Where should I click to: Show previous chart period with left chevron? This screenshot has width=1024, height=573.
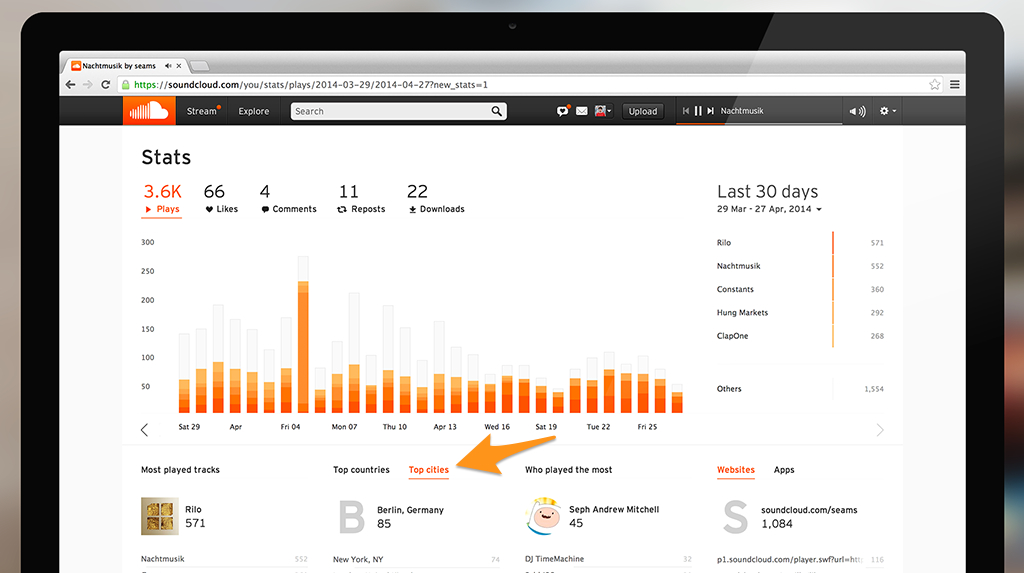144,430
